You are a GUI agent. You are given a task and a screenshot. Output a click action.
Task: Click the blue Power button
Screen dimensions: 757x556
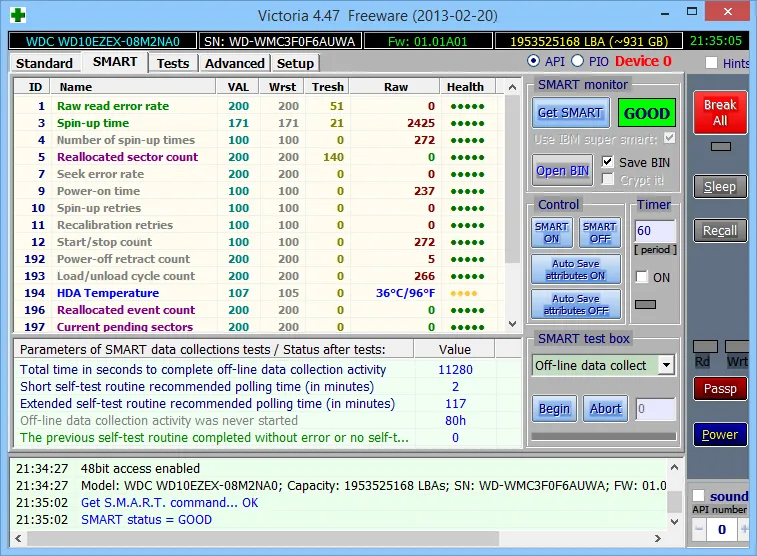tap(720, 435)
